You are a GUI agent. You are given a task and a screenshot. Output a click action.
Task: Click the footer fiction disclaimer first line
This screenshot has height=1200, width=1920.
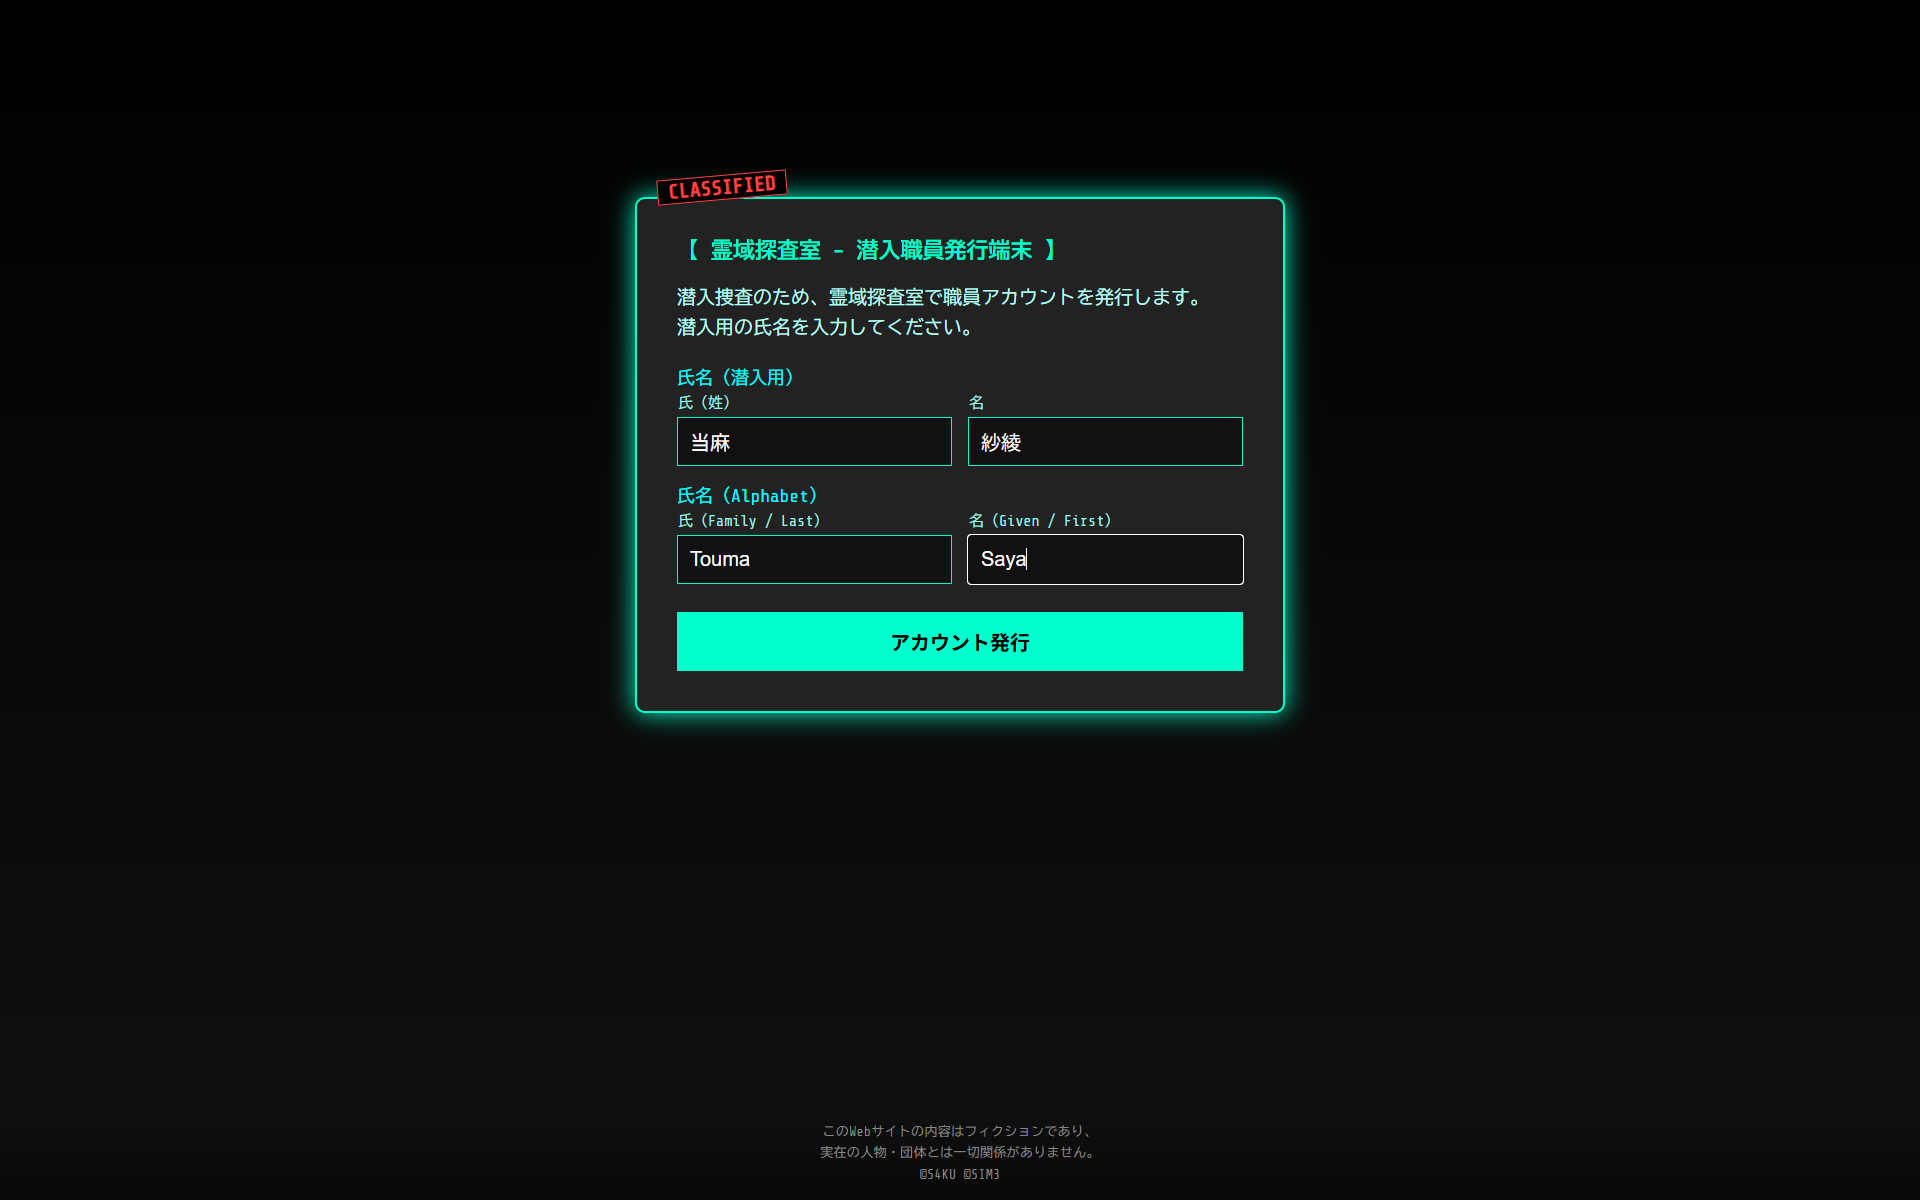pyautogui.click(x=959, y=1131)
